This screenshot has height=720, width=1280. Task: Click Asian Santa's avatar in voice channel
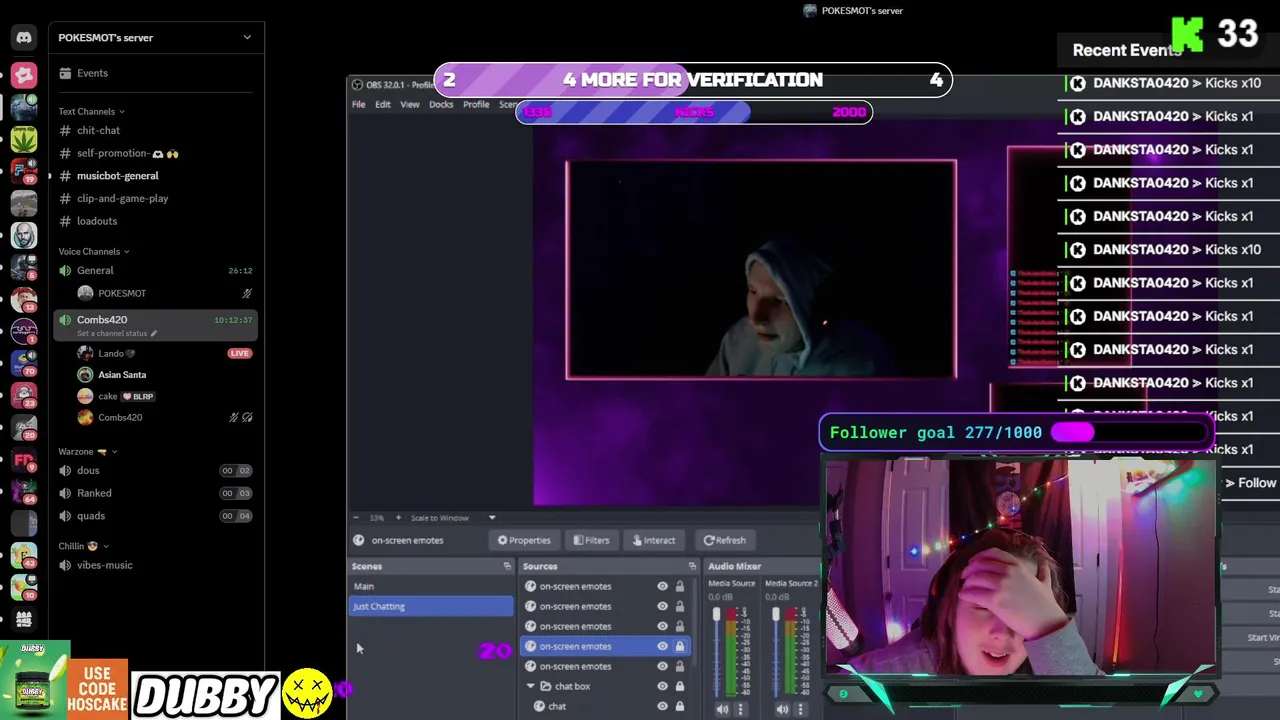tap(85, 375)
